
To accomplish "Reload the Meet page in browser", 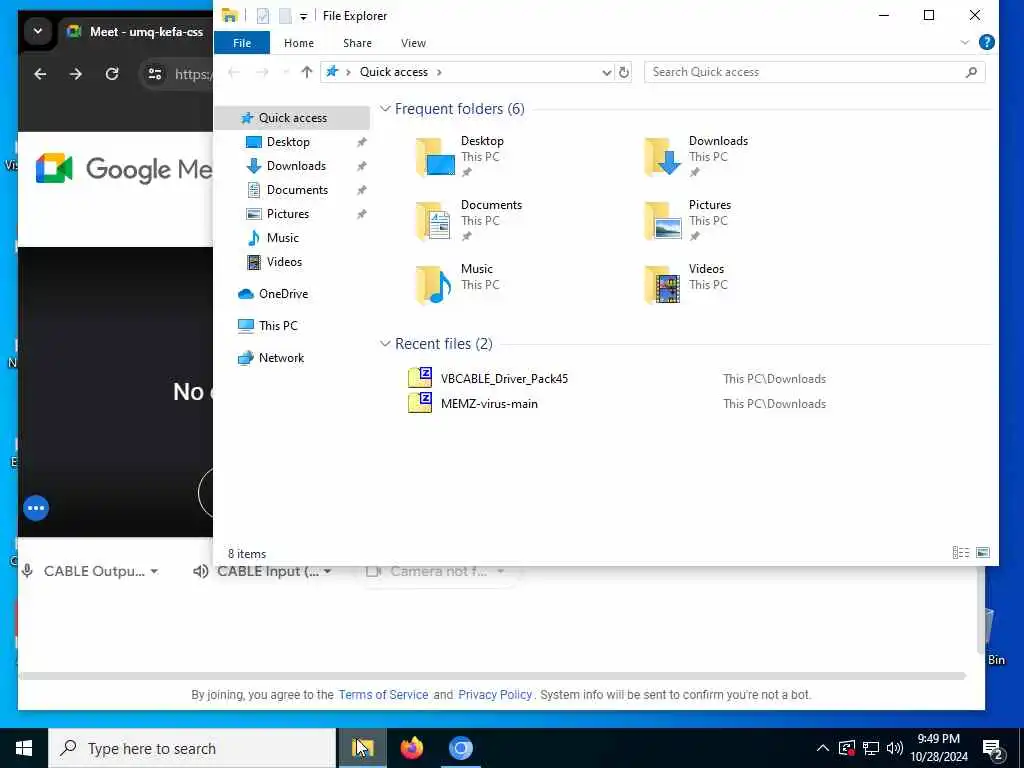I will pyautogui.click(x=112, y=74).
